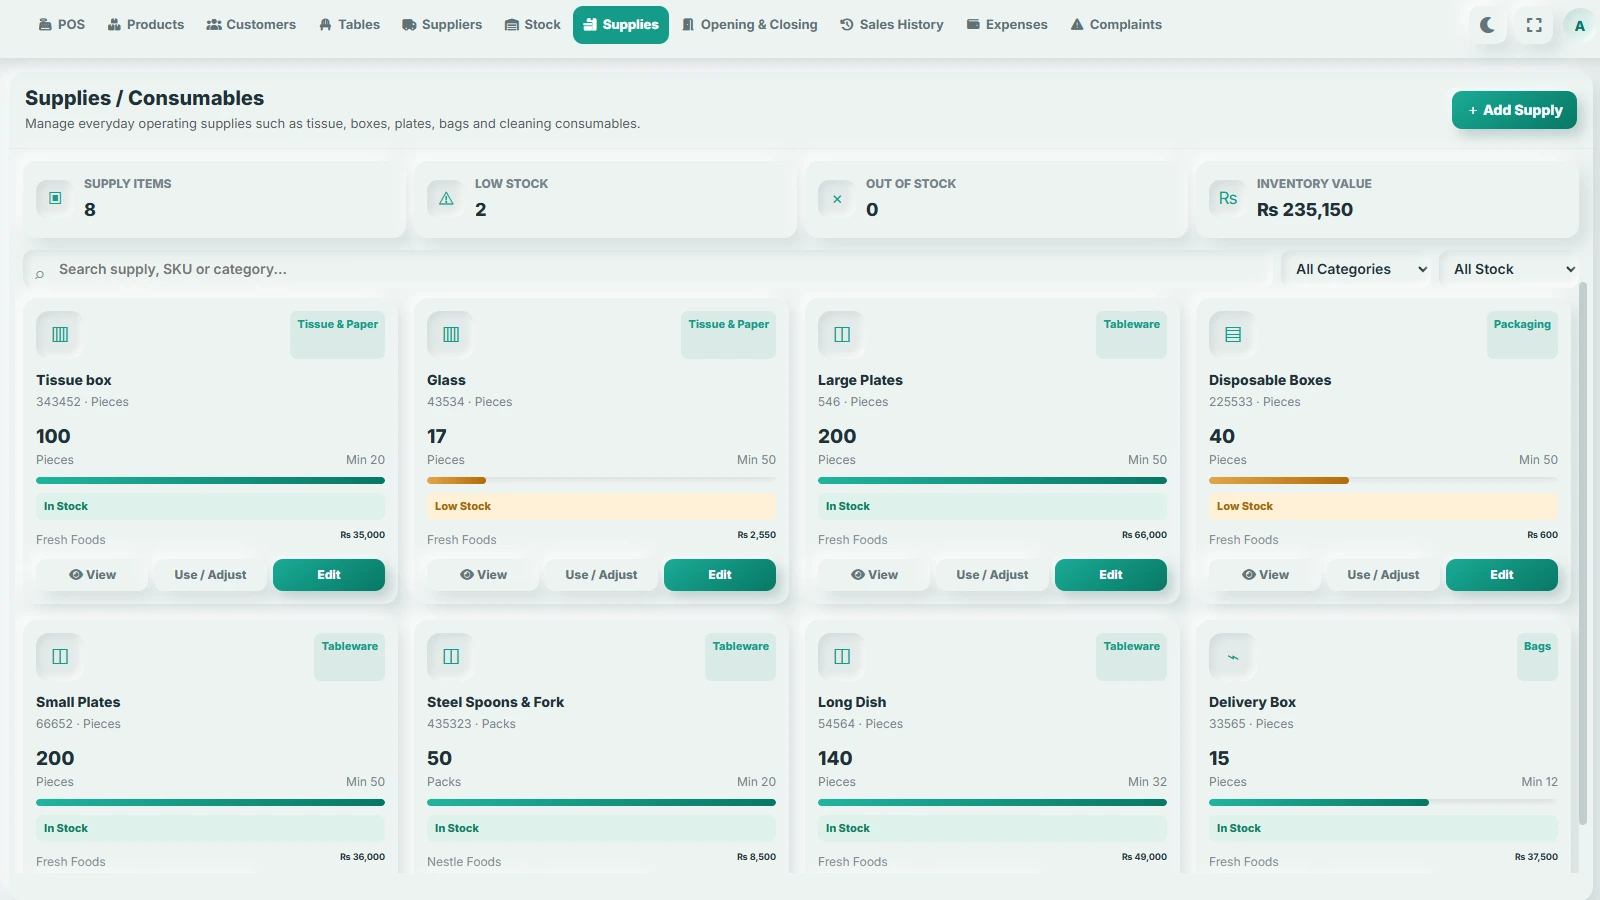Switch to Tables tab

tap(349, 24)
